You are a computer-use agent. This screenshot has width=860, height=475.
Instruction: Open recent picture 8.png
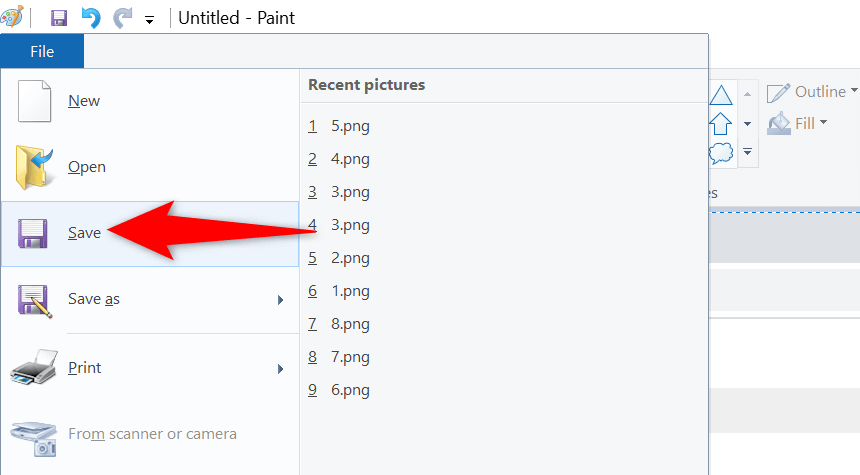coord(350,324)
